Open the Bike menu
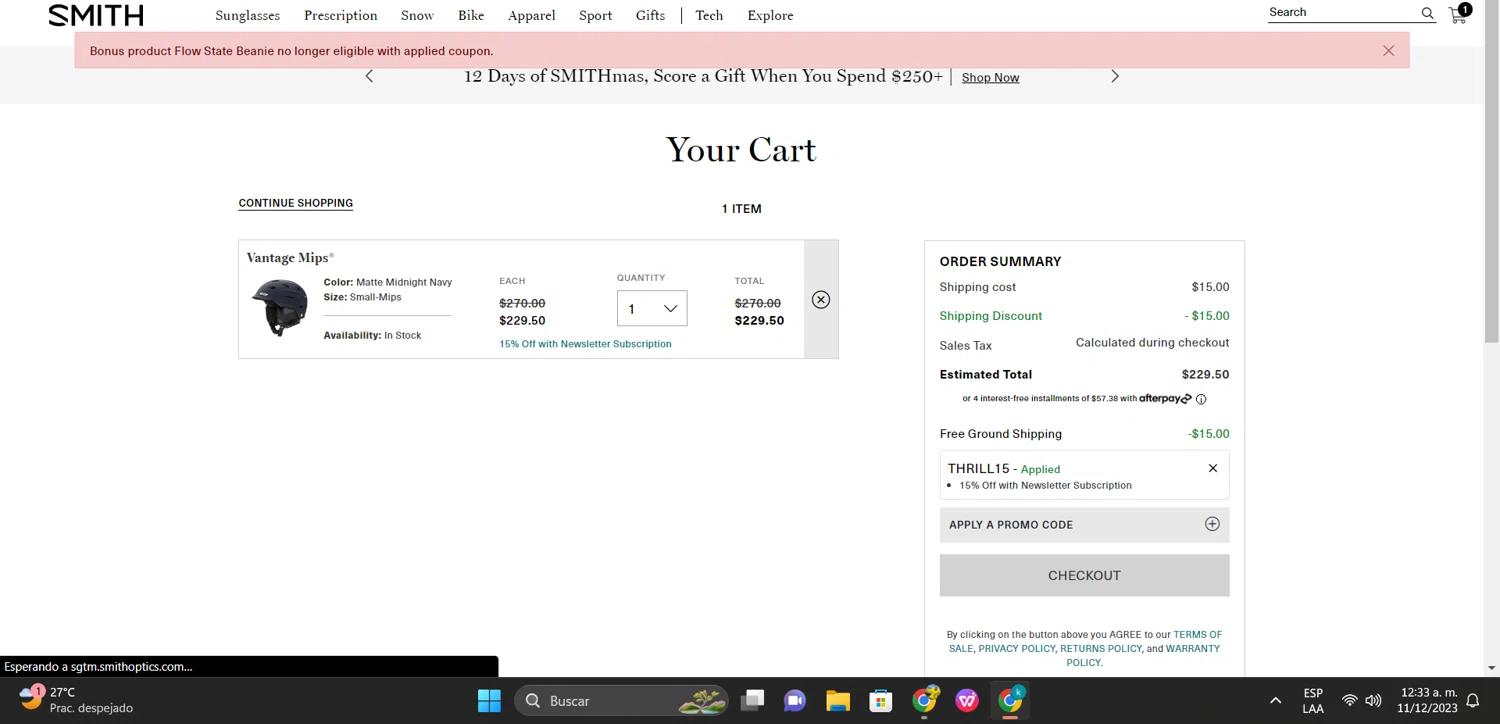The height and width of the screenshot is (724, 1500). 471,15
